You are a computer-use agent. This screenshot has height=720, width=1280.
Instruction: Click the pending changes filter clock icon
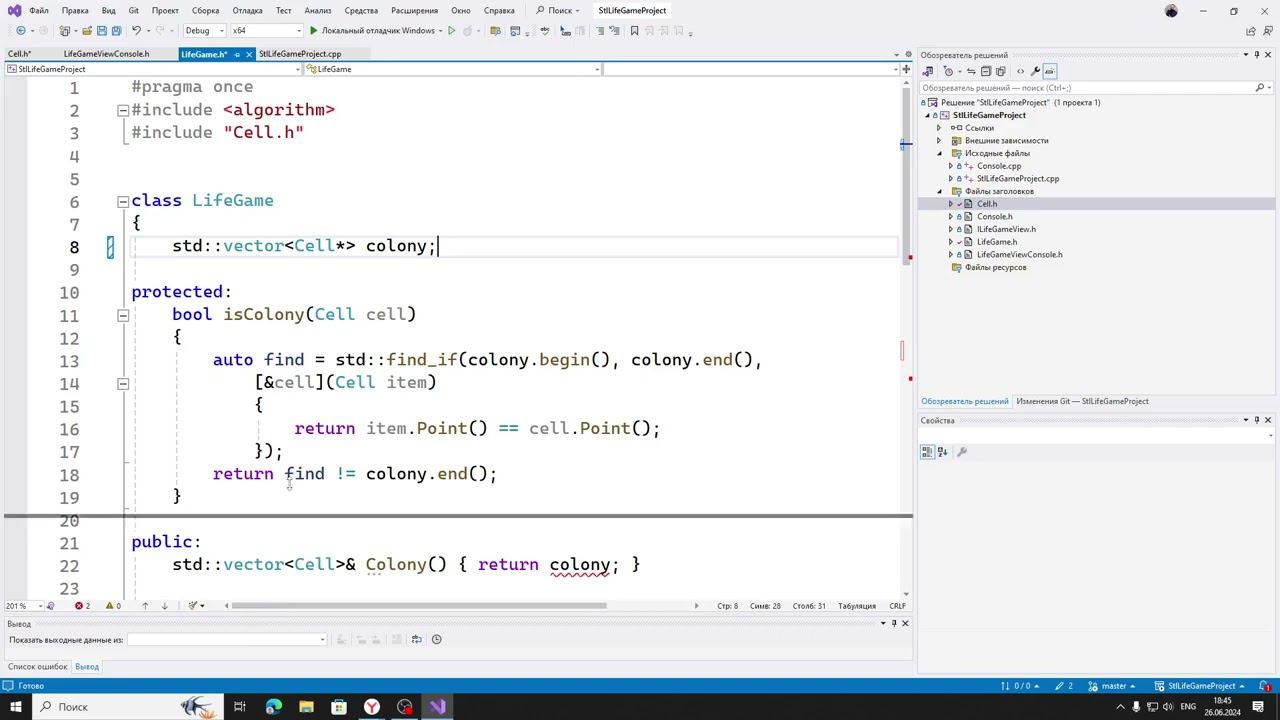(949, 71)
